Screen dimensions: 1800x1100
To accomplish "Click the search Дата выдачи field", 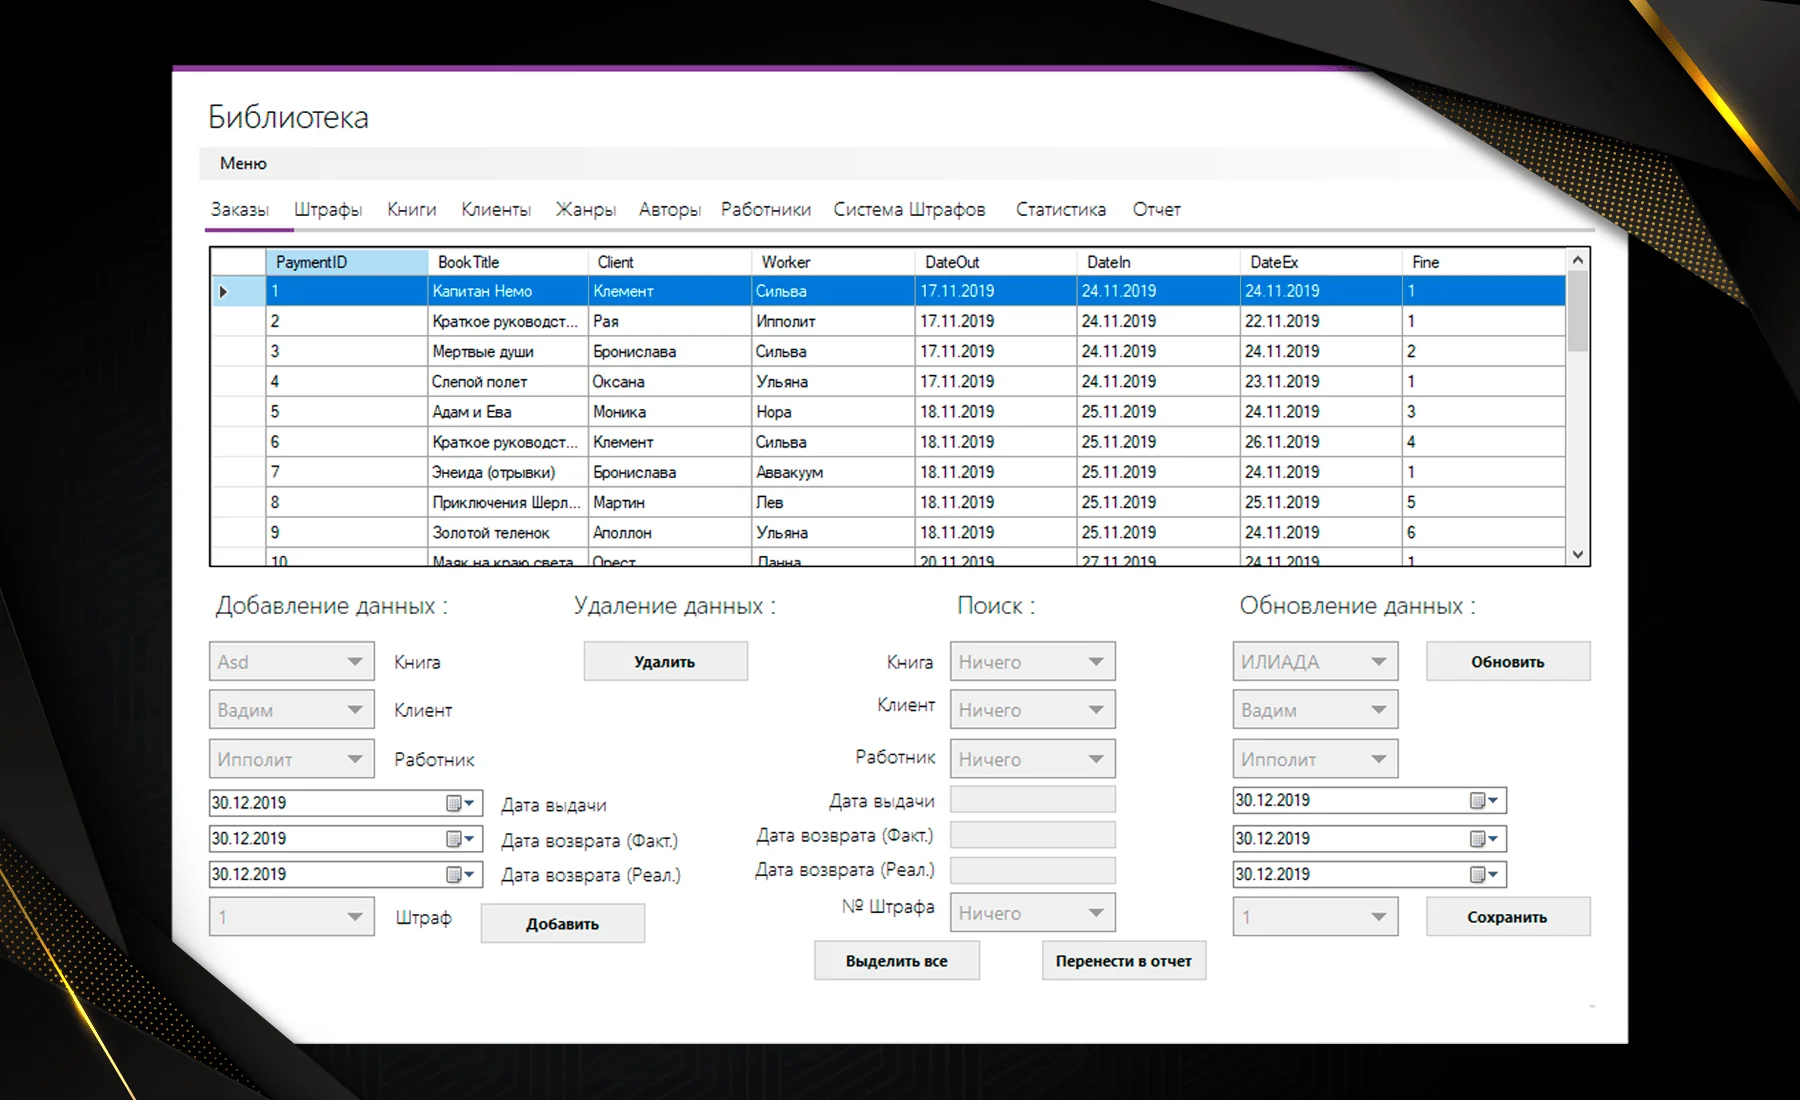I will click(1032, 799).
